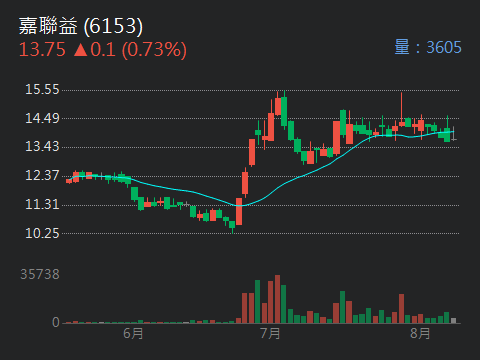Click the 8月 date axis label
This screenshot has width=480, height=360.
coord(420,333)
